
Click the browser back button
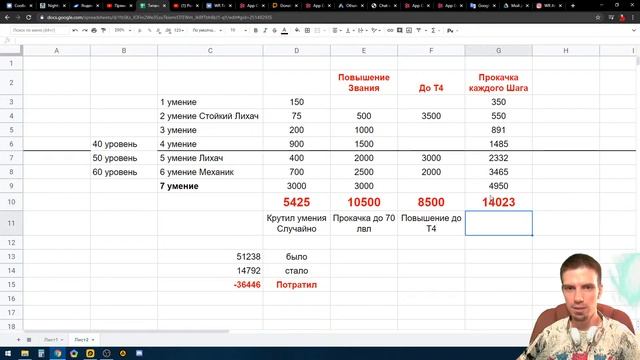[7, 18]
